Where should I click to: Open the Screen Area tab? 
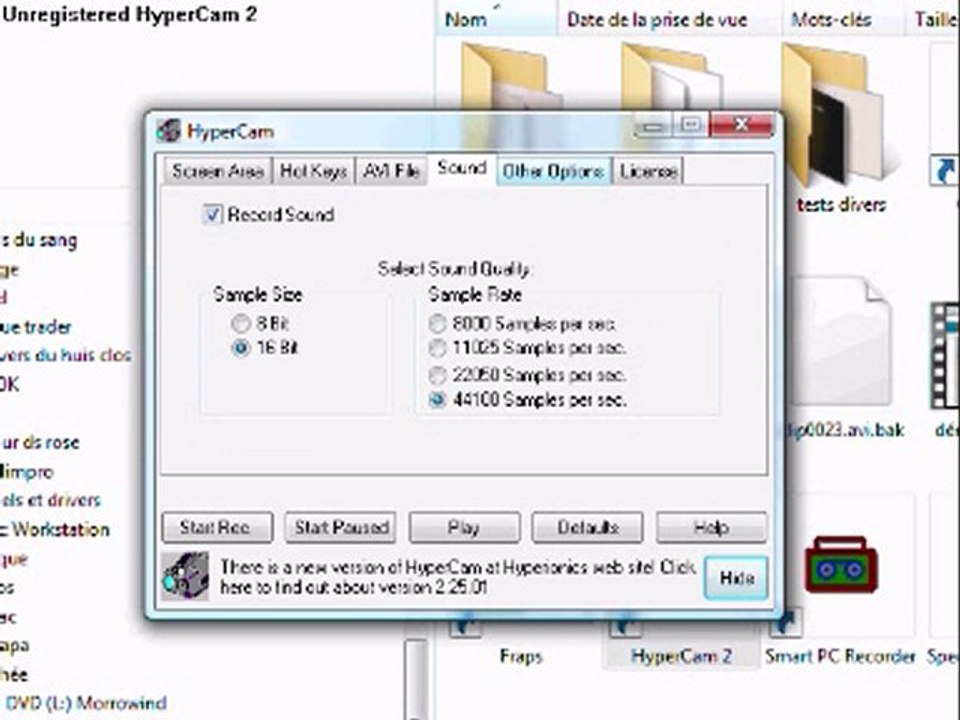(x=218, y=171)
